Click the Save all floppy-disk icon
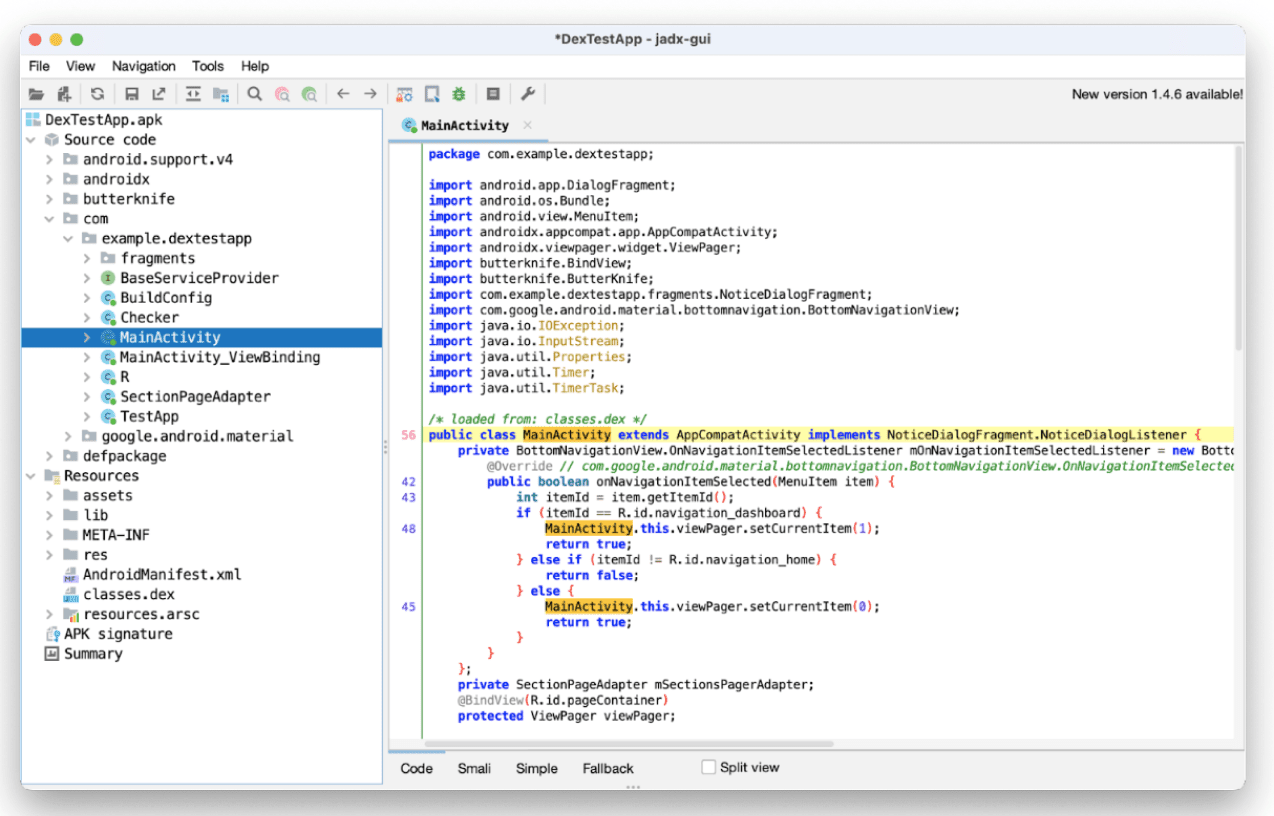 coord(131,94)
